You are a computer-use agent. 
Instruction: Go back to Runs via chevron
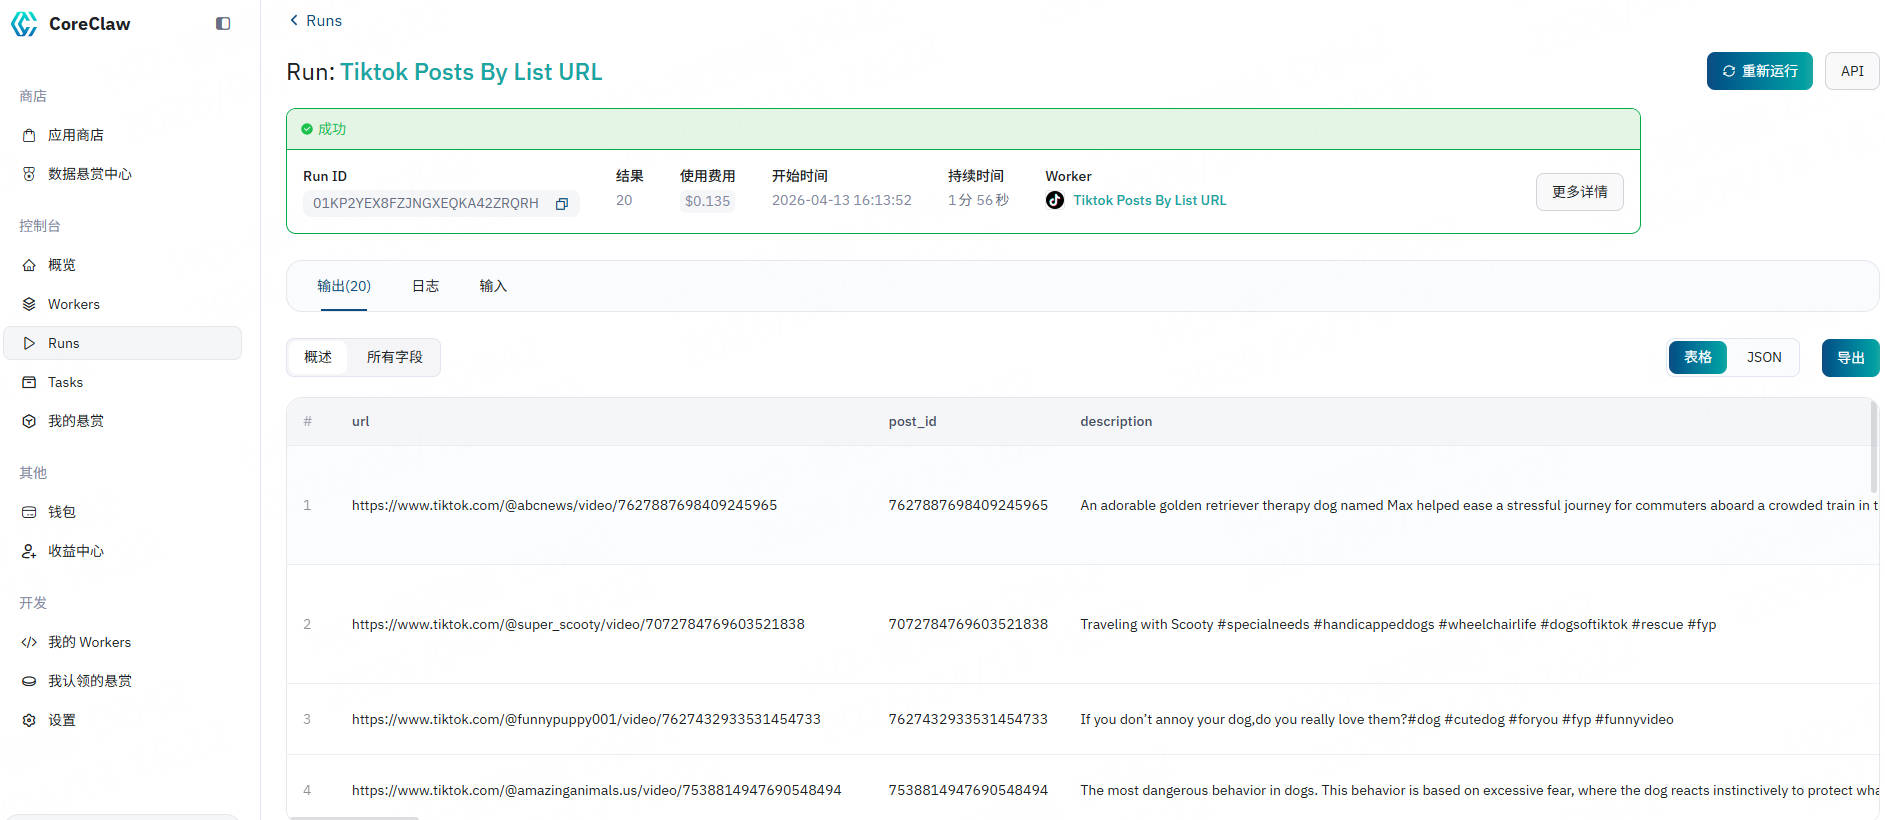(x=294, y=20)
